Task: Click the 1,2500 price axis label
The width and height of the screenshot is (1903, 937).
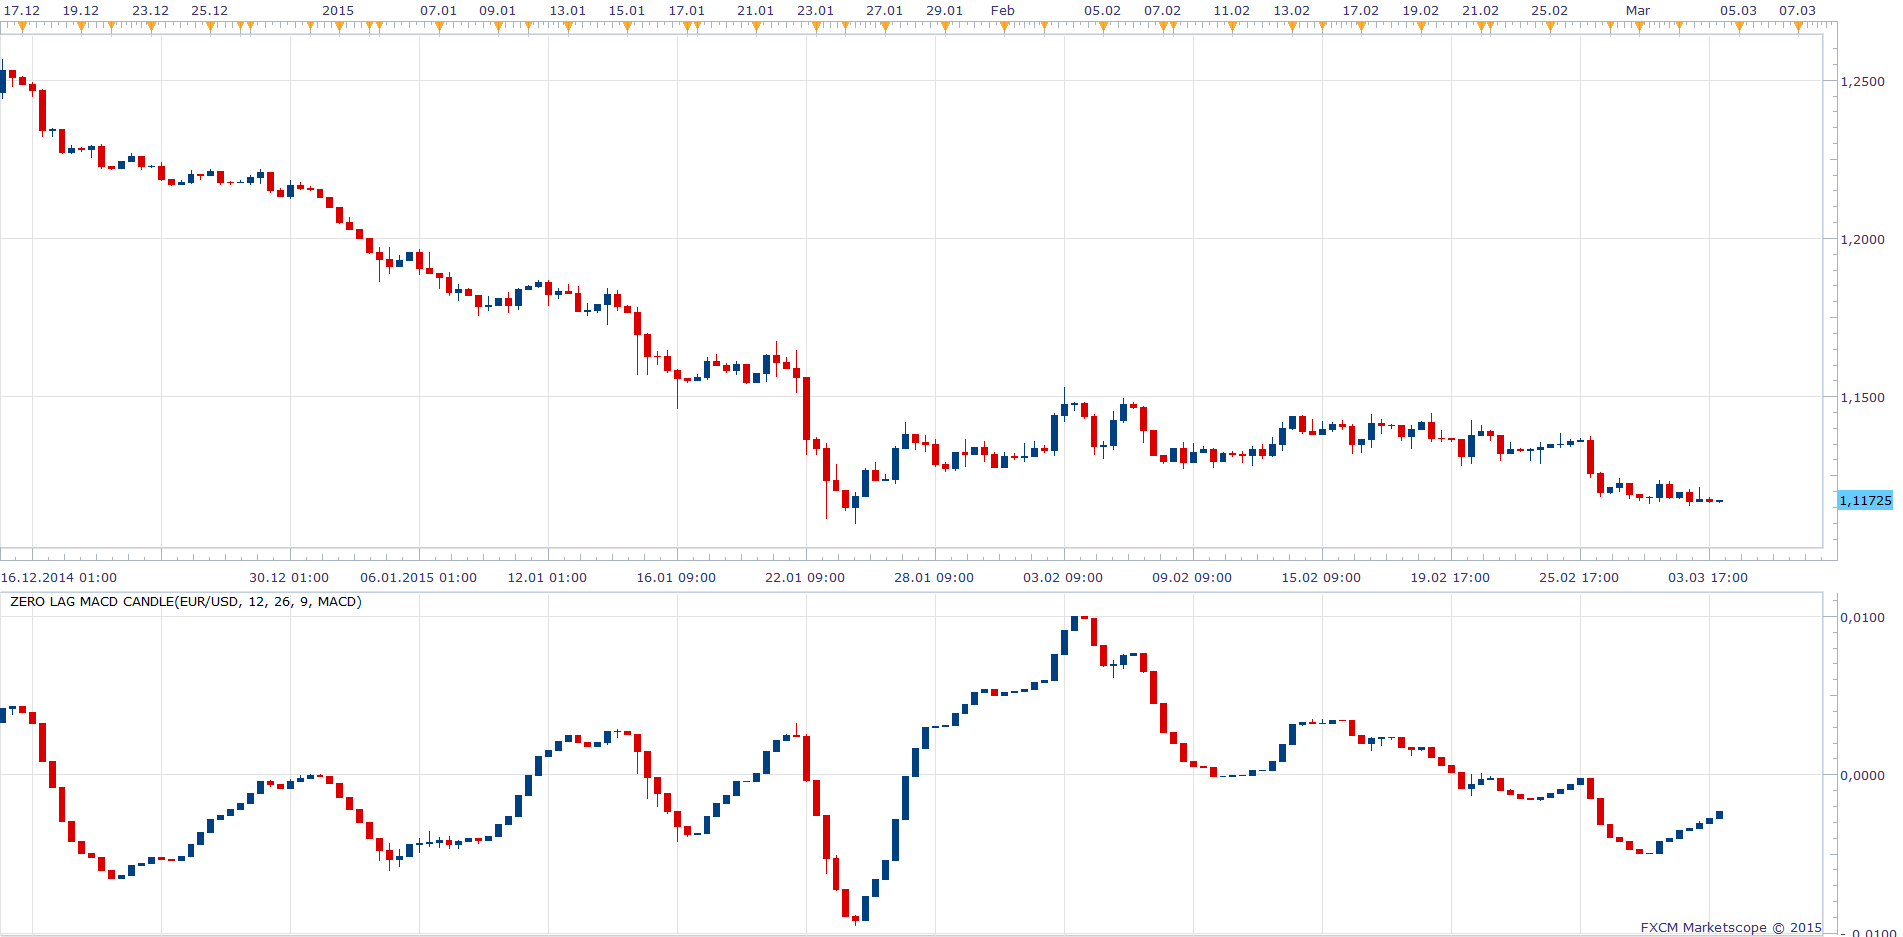Action: [x=1862, y=82]
